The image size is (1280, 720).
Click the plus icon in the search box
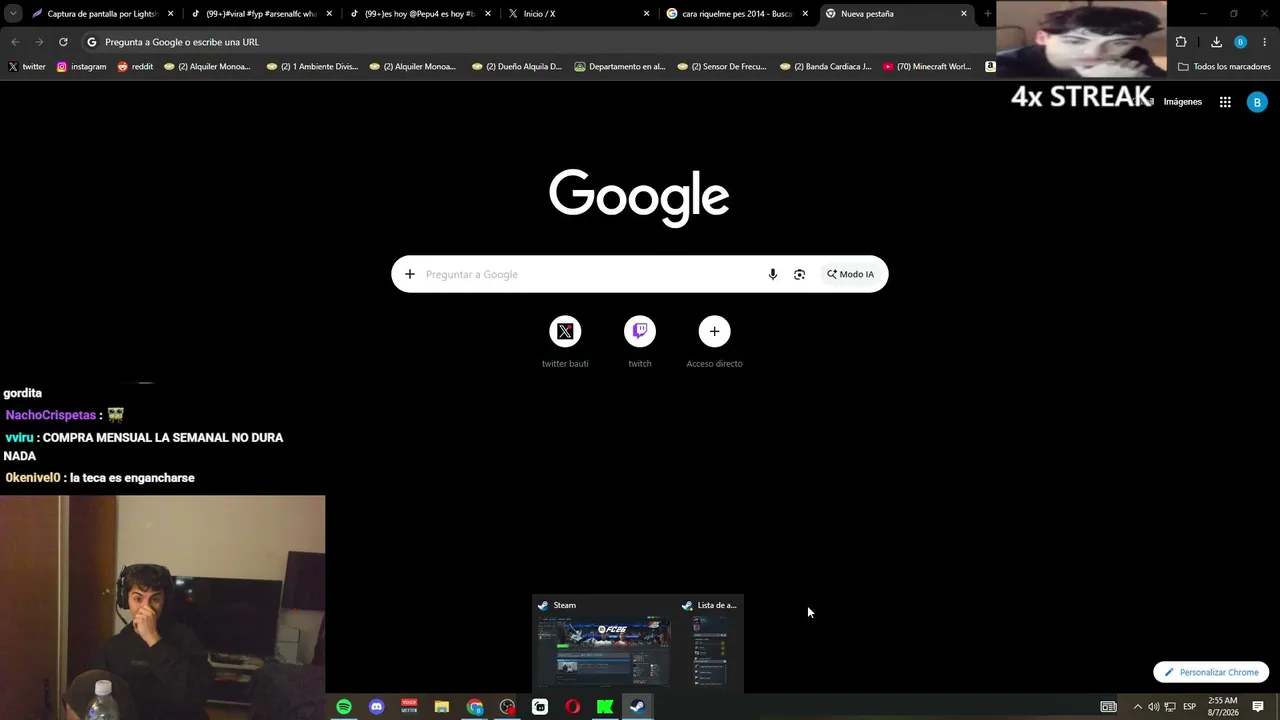click(409, 274)
